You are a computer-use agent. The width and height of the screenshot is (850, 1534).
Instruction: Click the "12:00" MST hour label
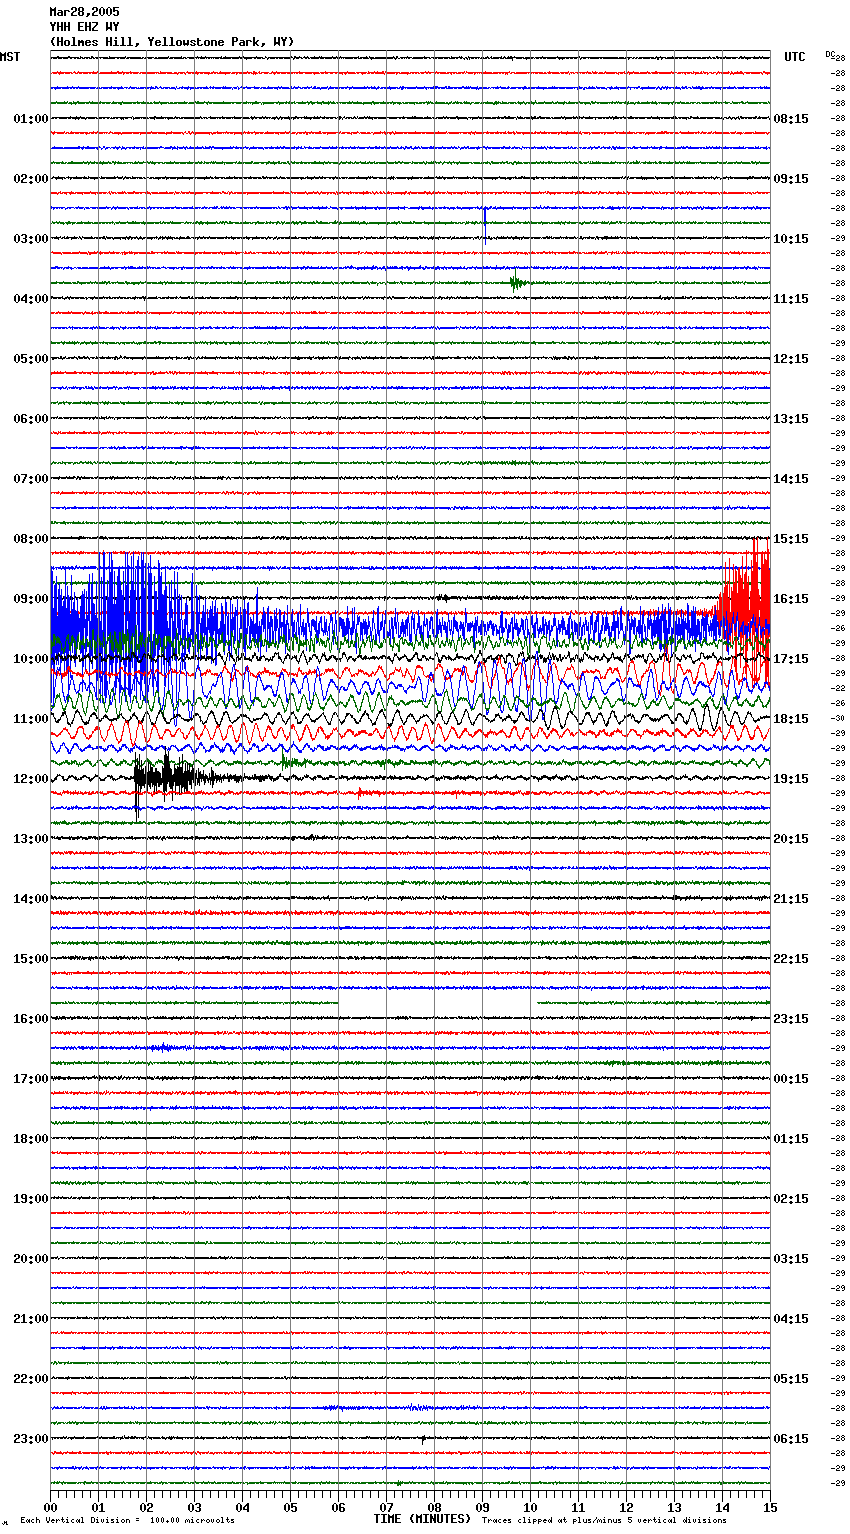click(31, 779)
